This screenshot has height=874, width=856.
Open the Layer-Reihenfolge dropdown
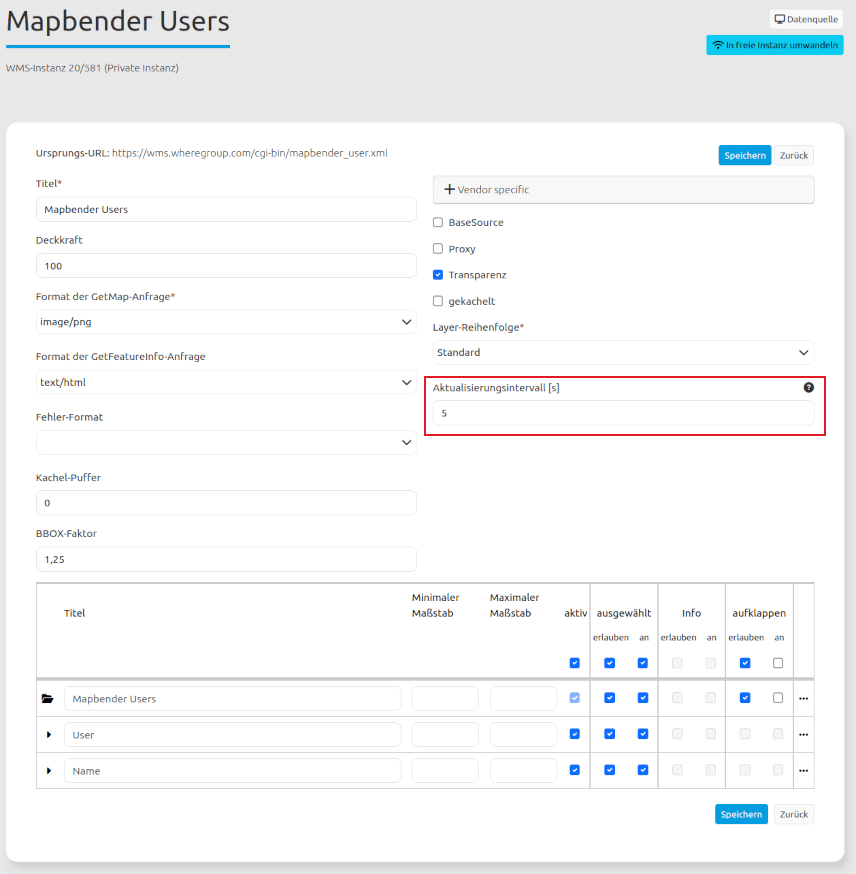[623, 353]
